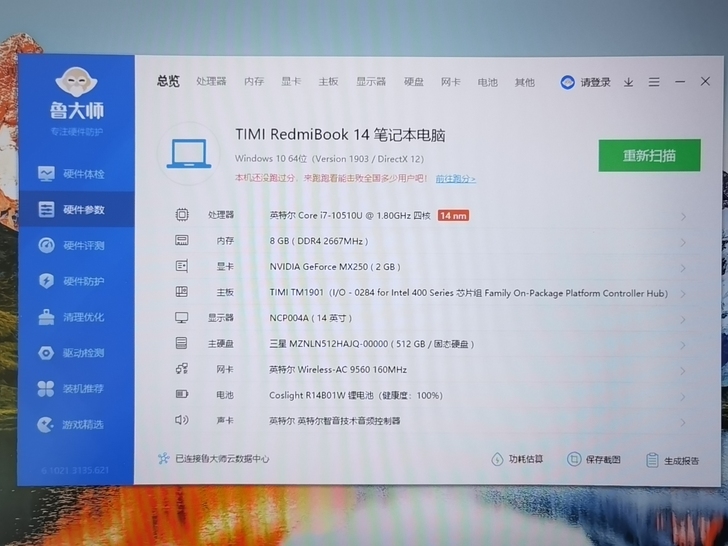
Task: Click 已连接鲁大师云数据中心 status text
Action: [x=222, y=459]
